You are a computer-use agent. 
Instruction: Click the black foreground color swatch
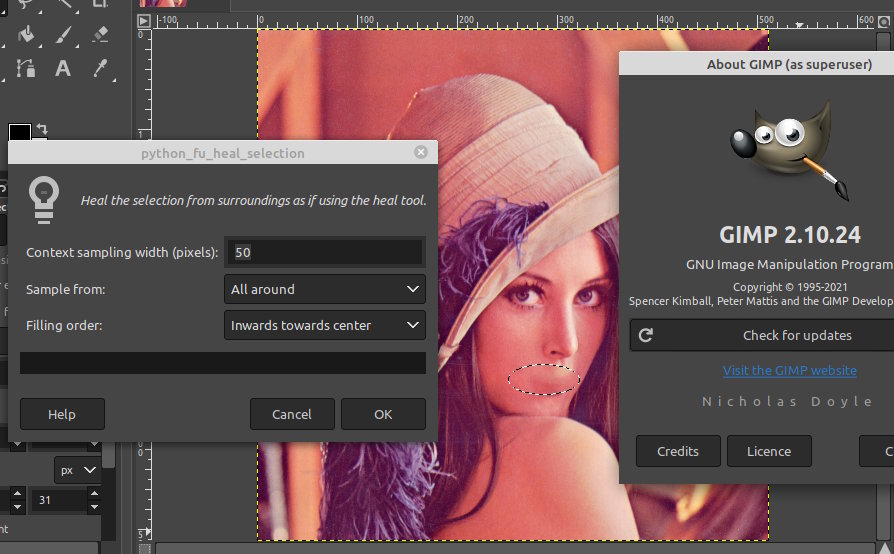(x=18, y=134)
